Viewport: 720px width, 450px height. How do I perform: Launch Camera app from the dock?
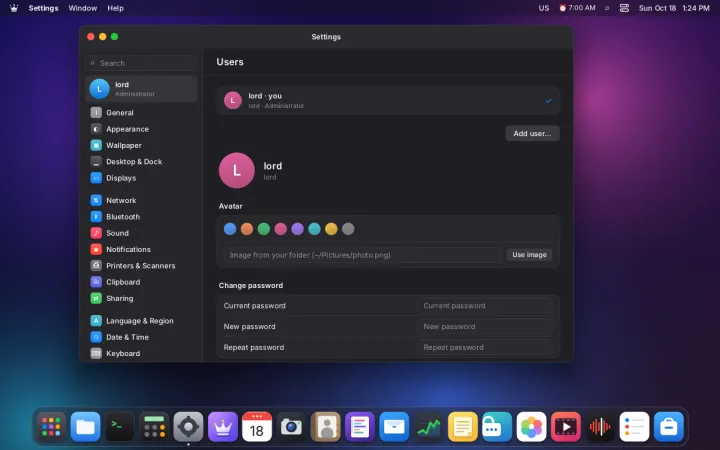pos(291,427)
